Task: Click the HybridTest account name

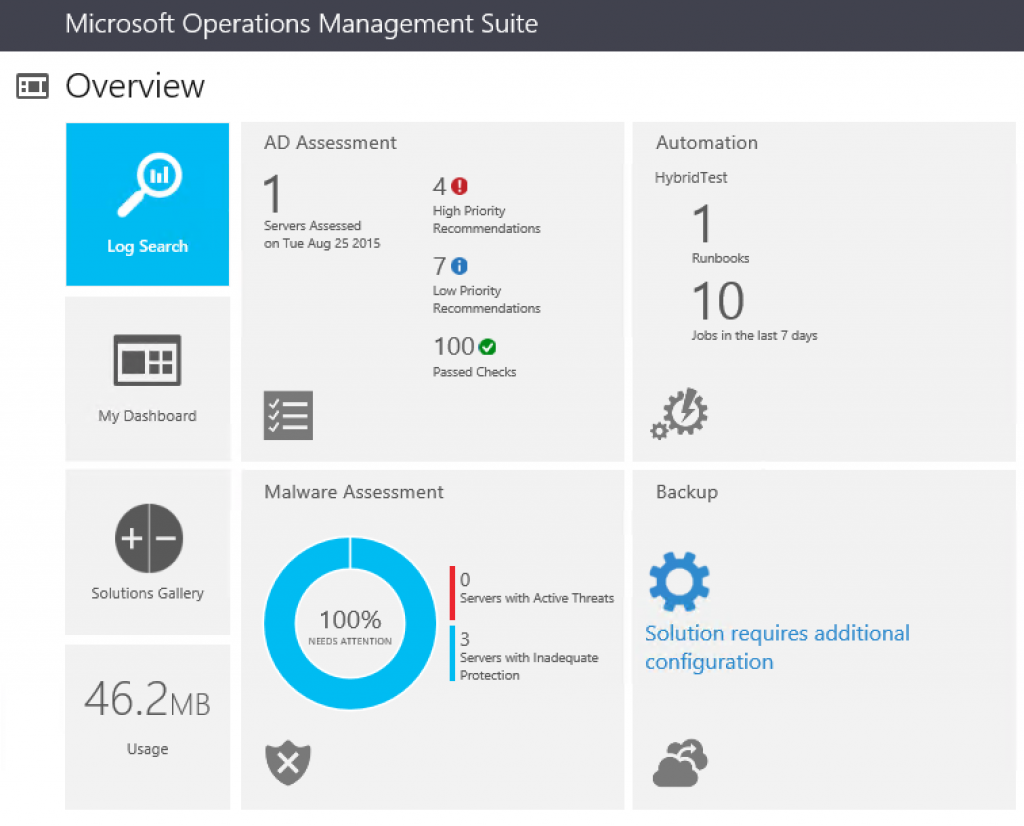Action: 691,178
